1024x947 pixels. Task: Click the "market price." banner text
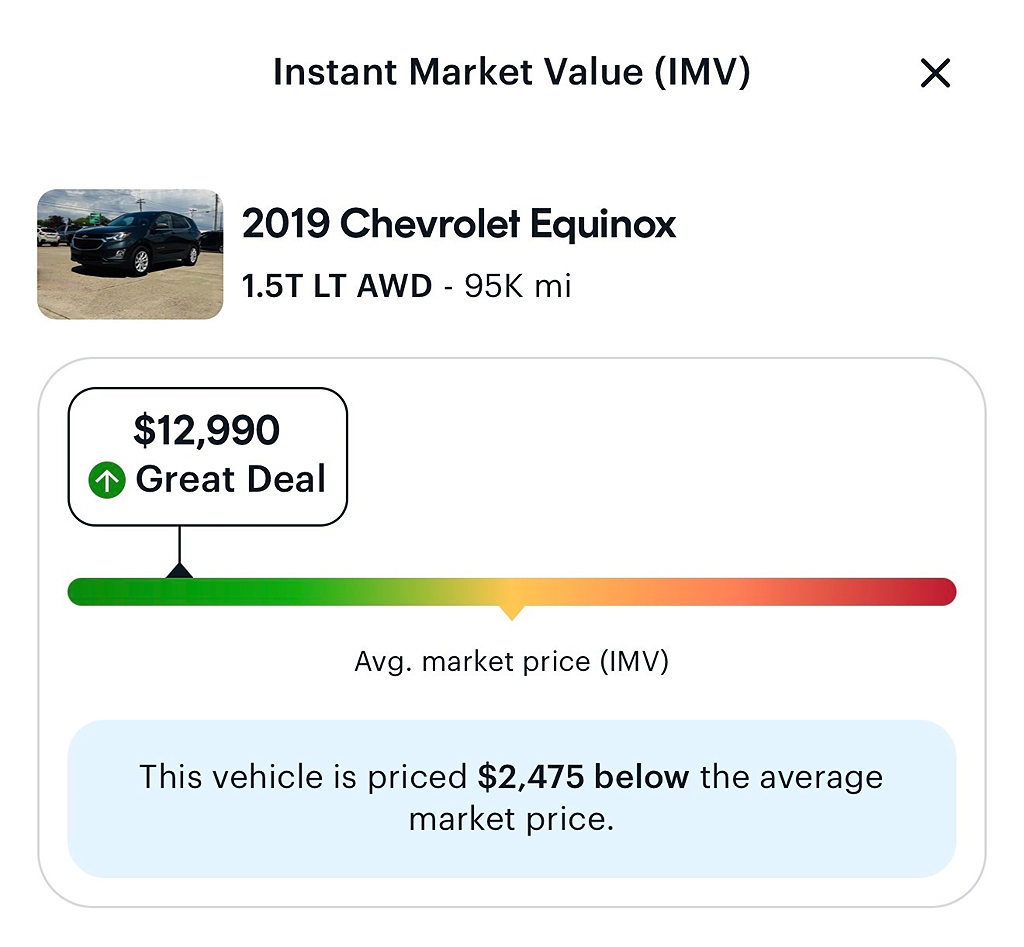pos(512,819)
